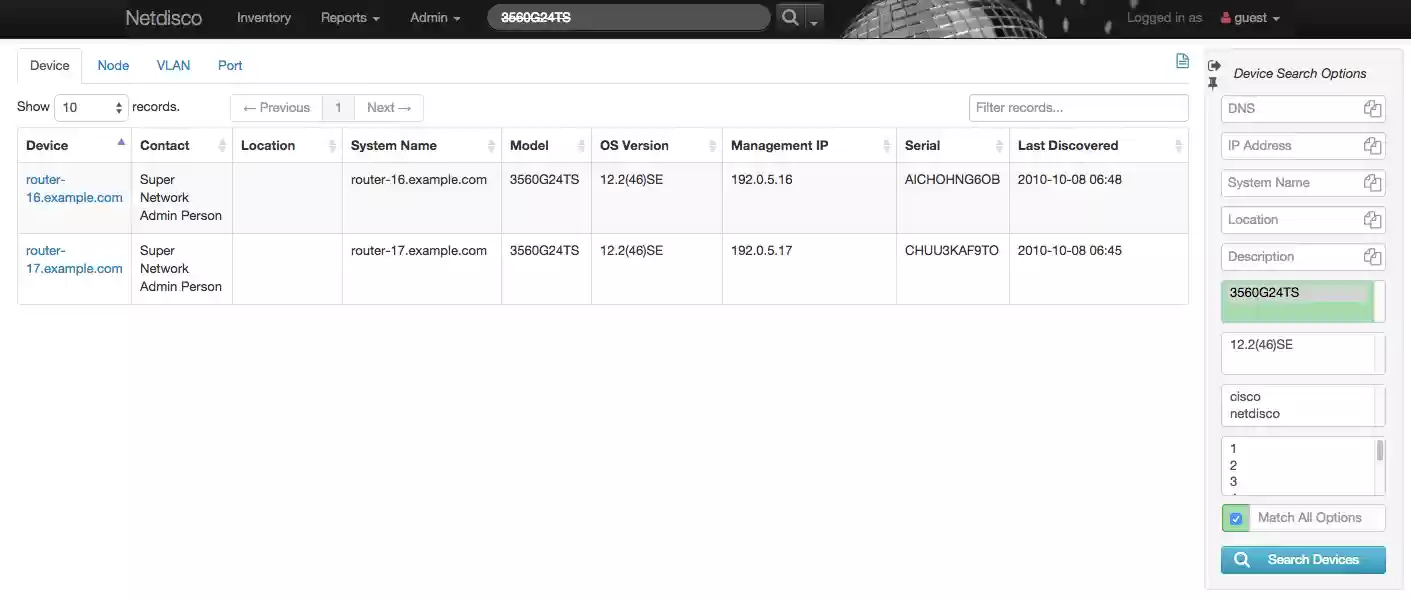Viewport: 1411px width, 602px height.
Task: Click the copy icon in the Description field
Action: tap(1372, 256)
